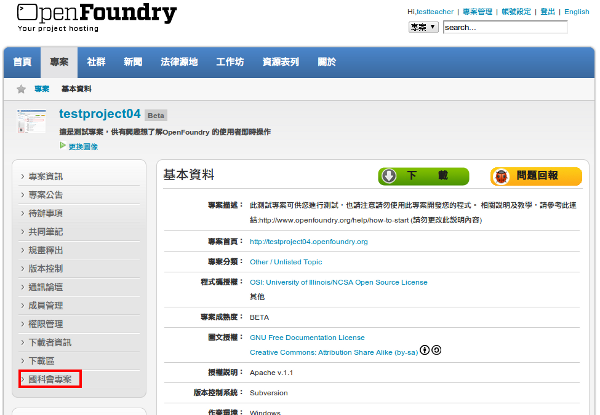Click the testproject04 project thumbnail image
Viewport: 600px width, 415px height.
coord(31,121)
